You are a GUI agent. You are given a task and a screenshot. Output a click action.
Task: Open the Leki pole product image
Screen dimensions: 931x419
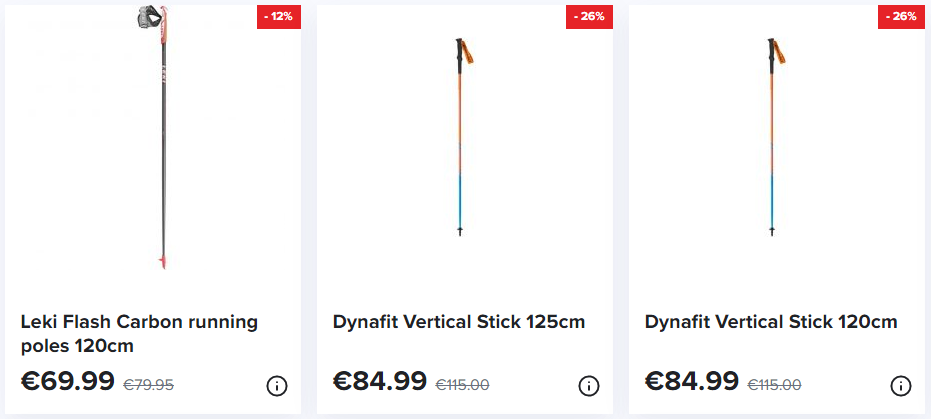[159, 138]
